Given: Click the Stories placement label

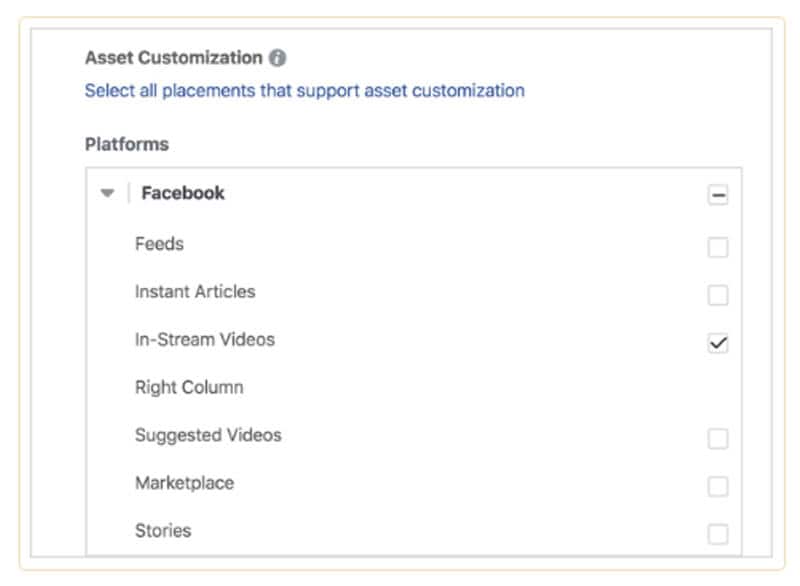Looking at the screenshot, I should point(162,531).
